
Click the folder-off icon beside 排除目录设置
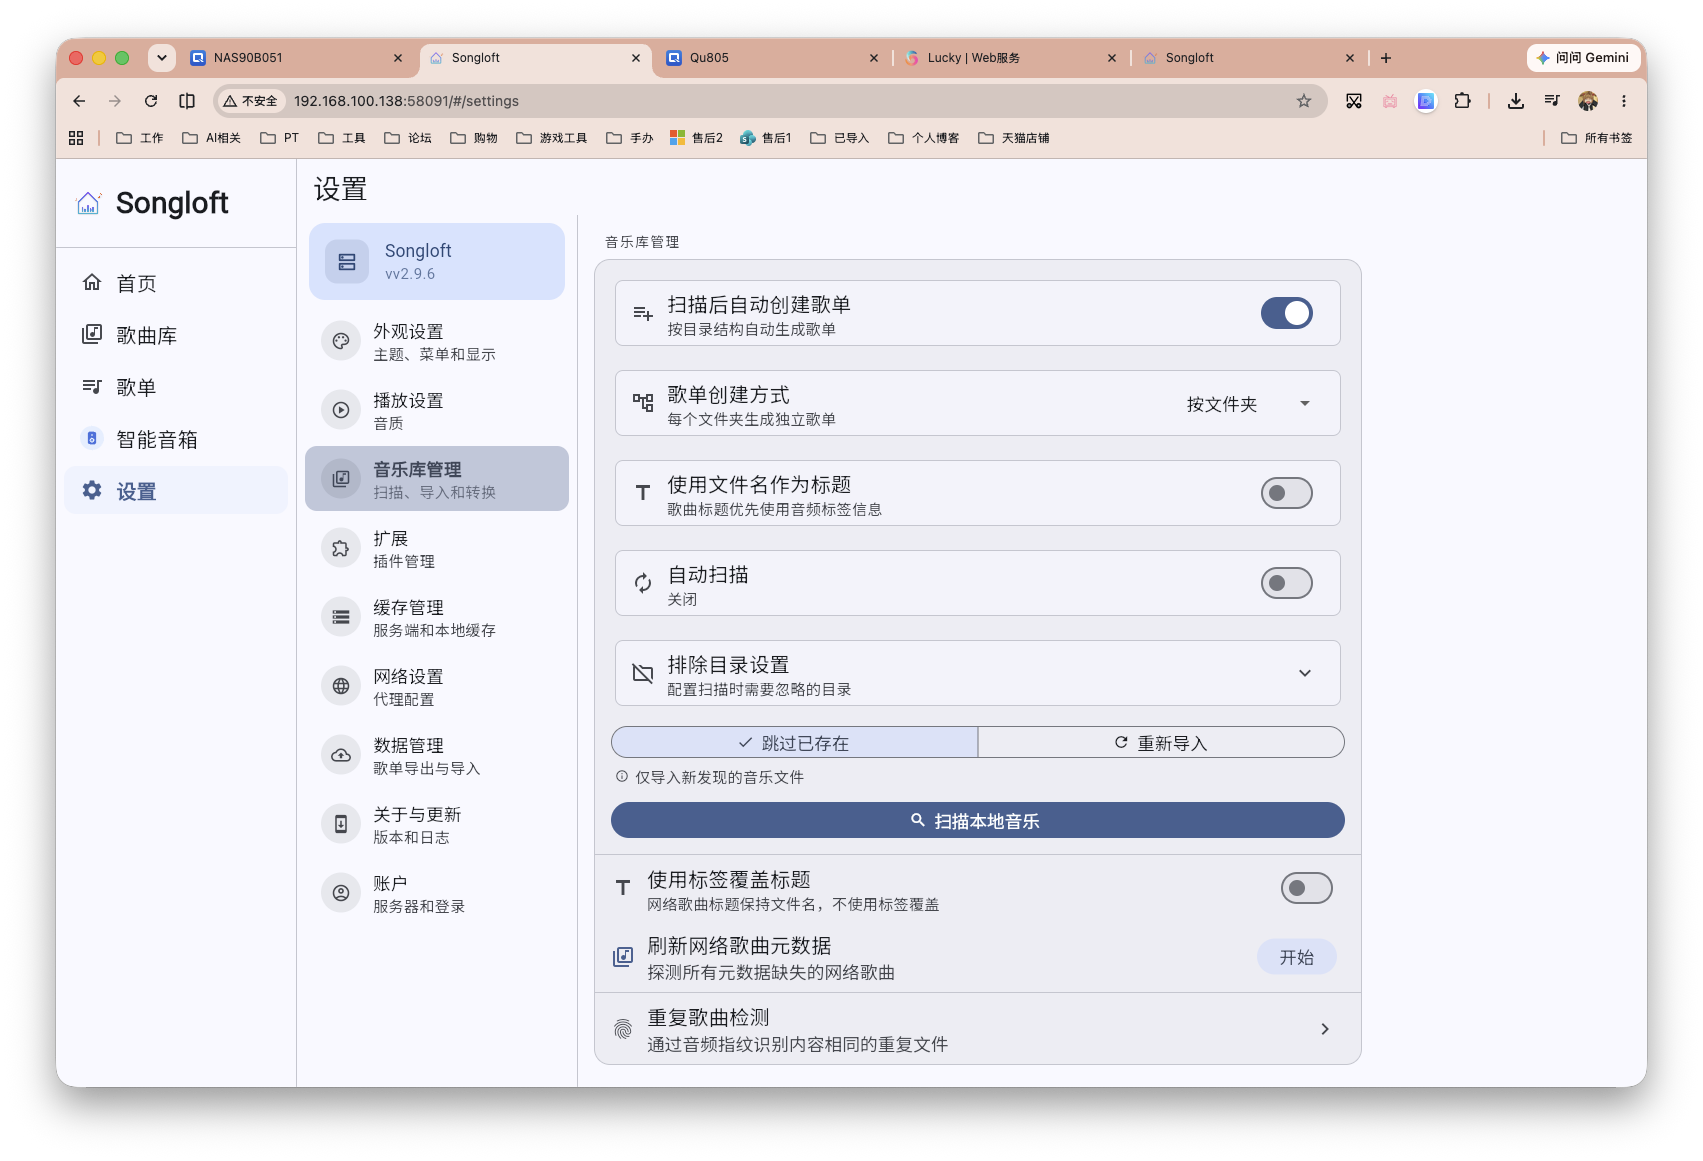643,673
